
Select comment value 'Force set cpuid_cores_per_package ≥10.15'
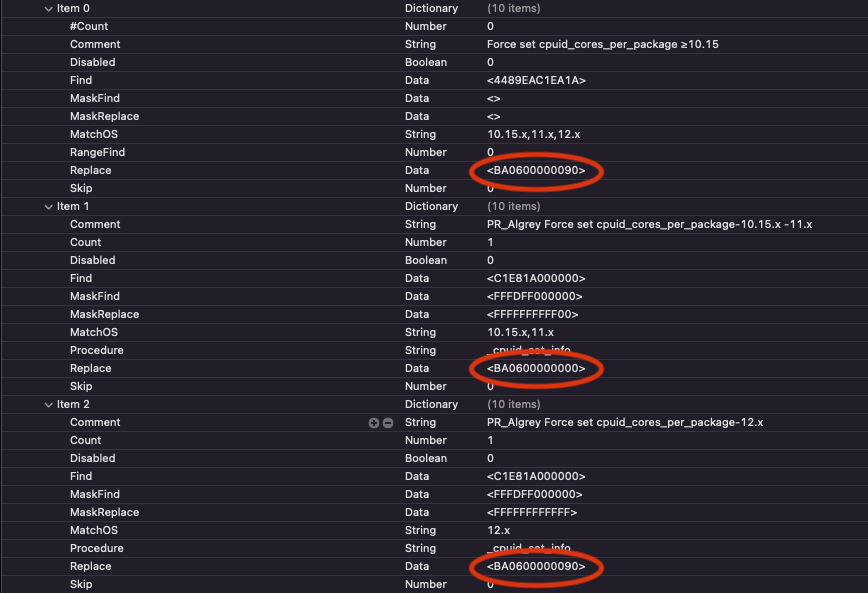pos(602,44)
